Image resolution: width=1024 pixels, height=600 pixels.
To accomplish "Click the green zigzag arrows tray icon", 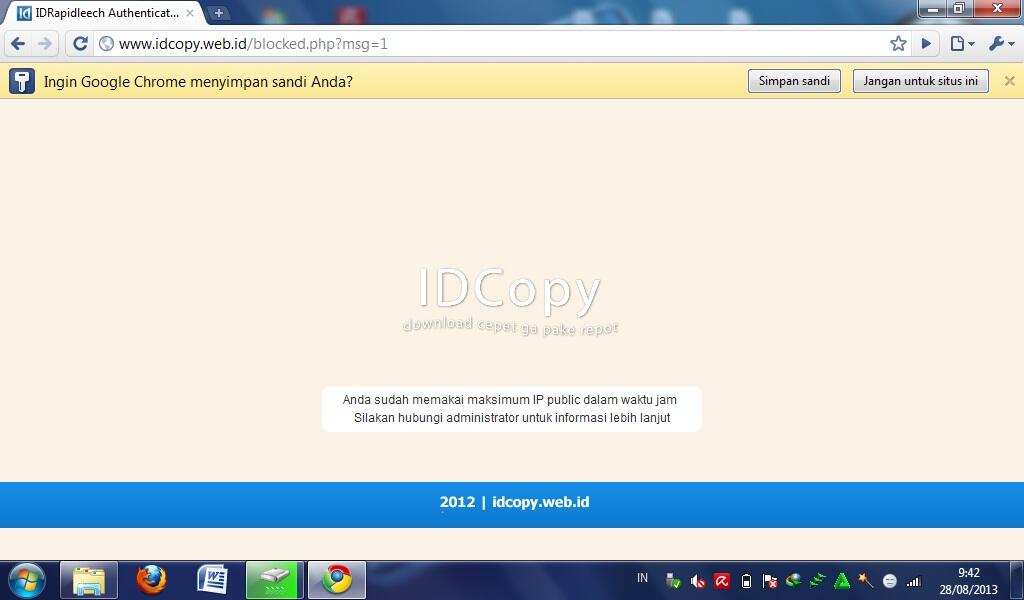I will pyautogui.click(x=818, y=580).
